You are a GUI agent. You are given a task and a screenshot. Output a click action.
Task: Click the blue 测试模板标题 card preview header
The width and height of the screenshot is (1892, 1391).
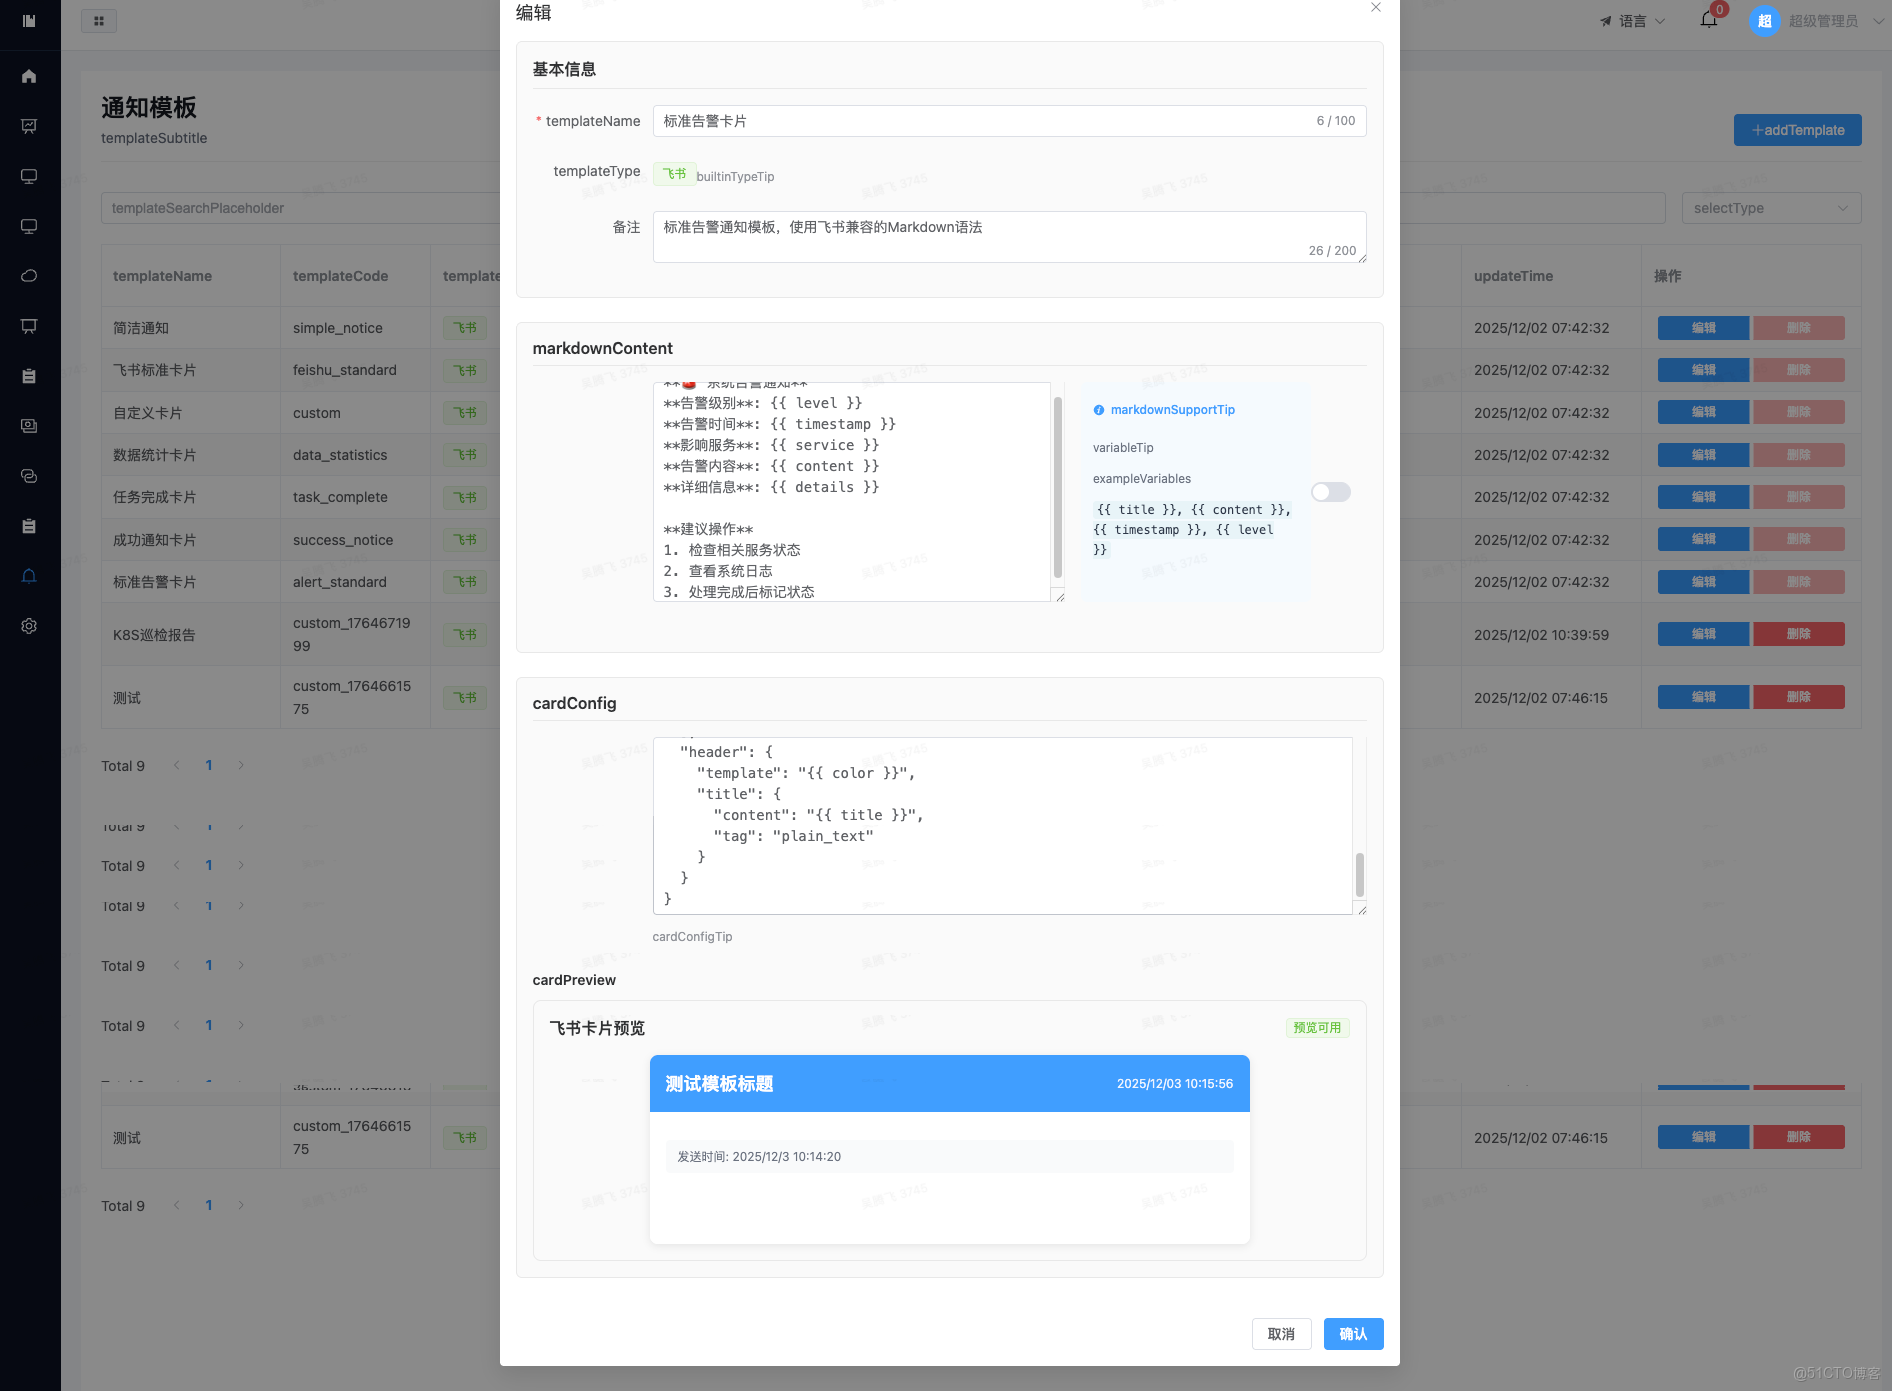(949, 1084)
